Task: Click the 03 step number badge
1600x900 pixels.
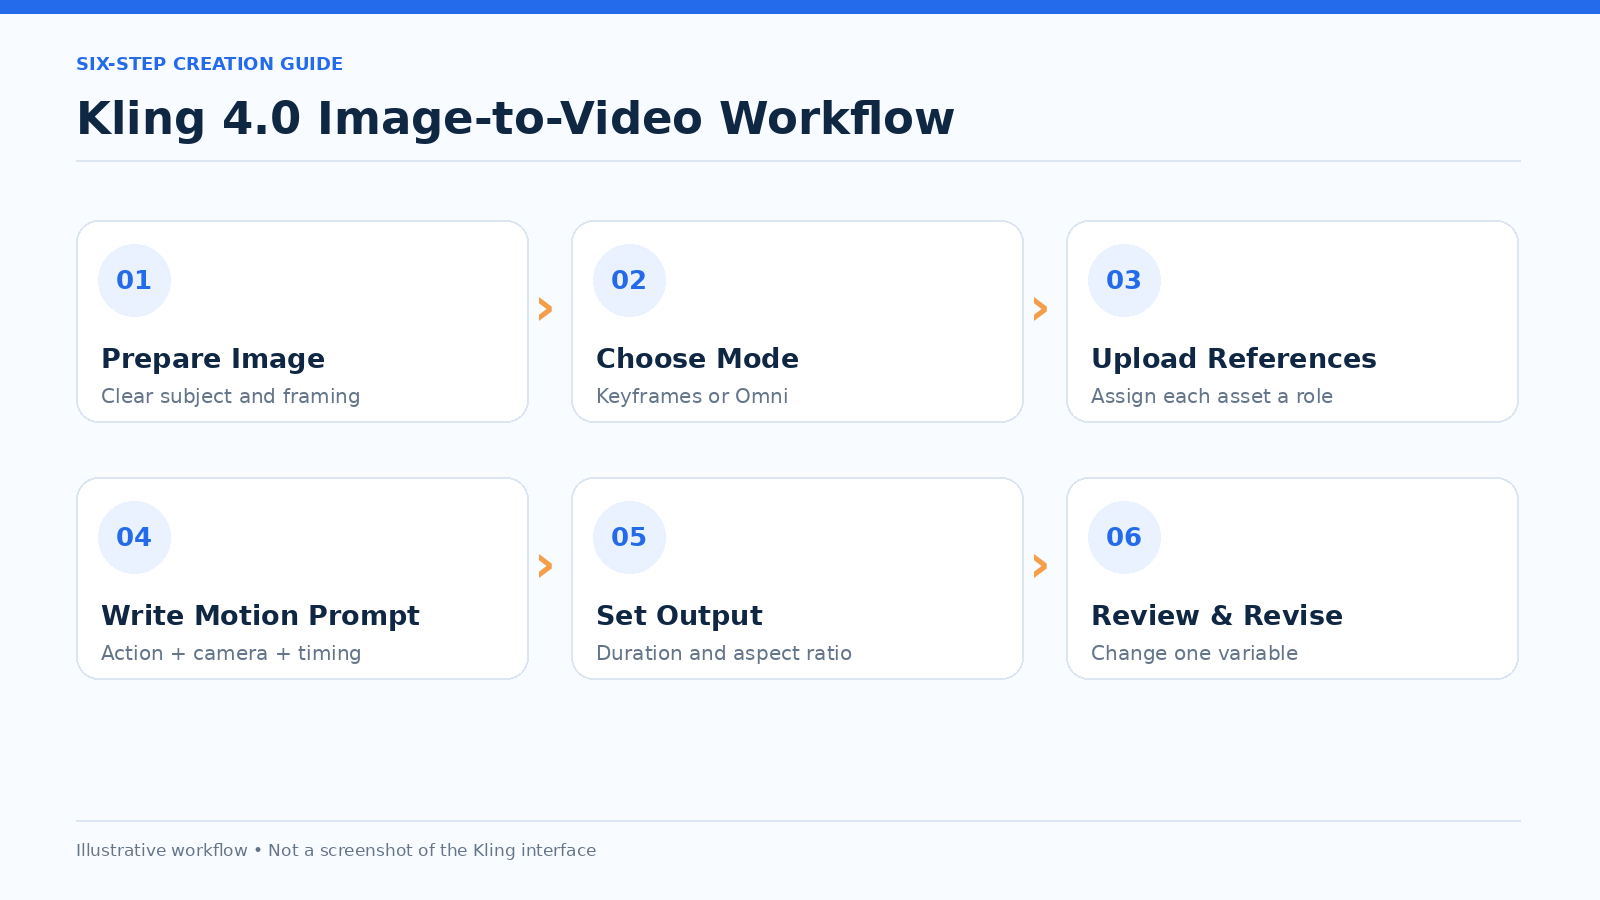Action: 1124,280
